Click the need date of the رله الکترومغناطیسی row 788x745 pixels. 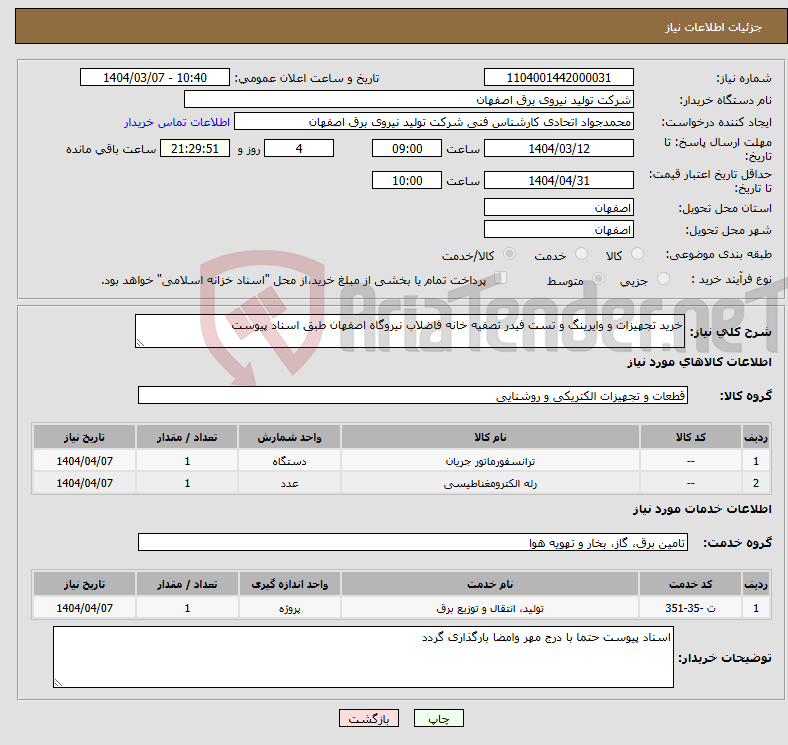84,483
